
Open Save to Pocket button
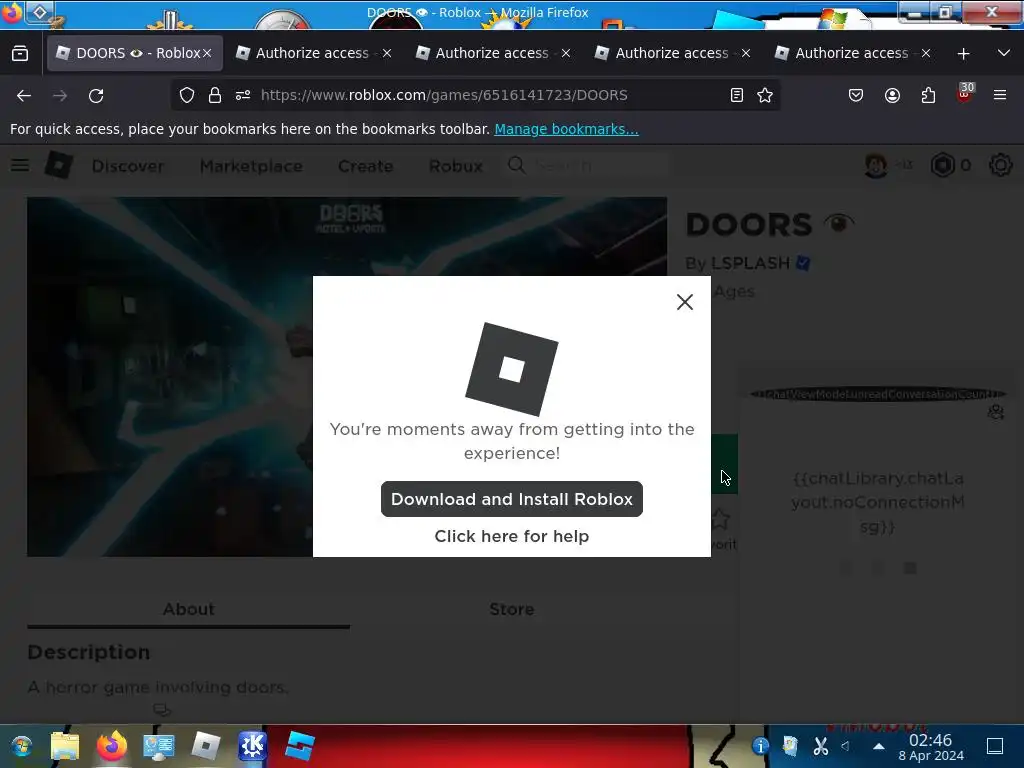click(x=856, y=95)
